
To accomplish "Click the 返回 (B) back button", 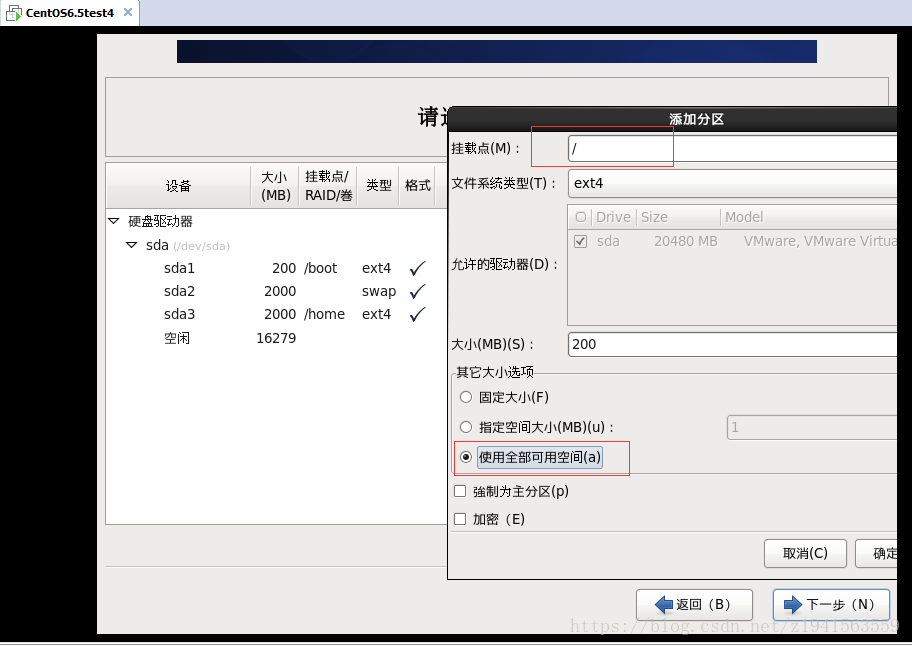I will tap(694, 605).
